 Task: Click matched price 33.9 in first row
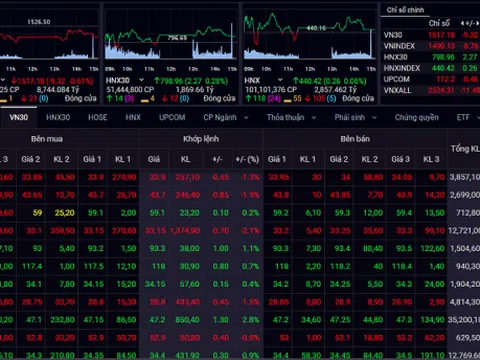[158, 177]
